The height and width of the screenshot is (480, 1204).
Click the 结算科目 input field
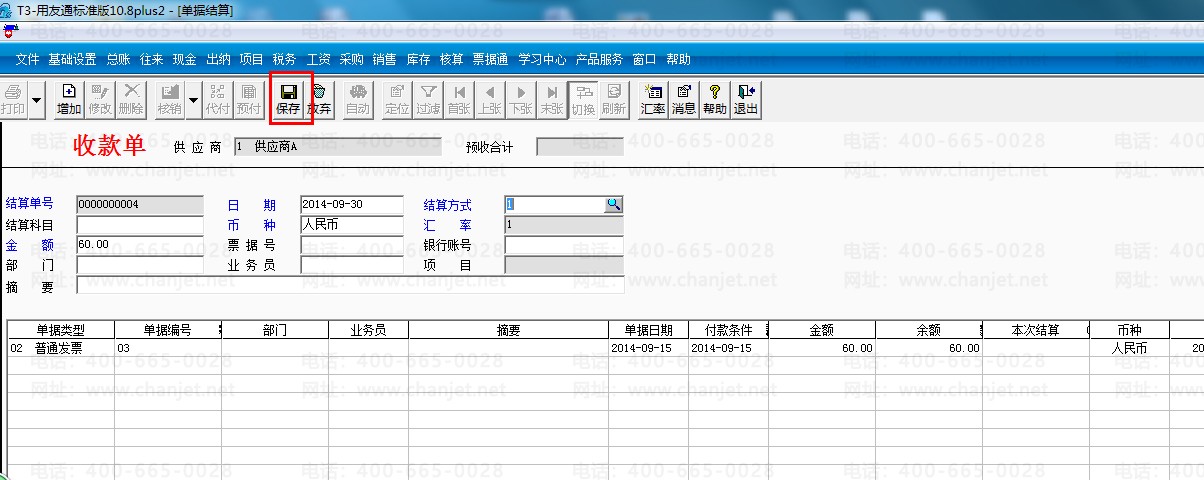pyautogui.click(x=139, y=224)
